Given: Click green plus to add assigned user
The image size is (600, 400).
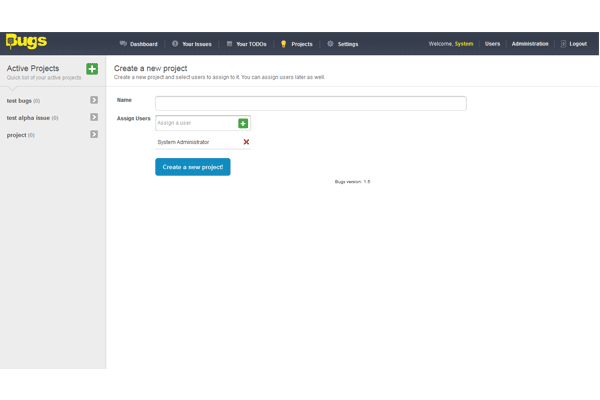Looking at the screenshot, I should click(243, 123).
